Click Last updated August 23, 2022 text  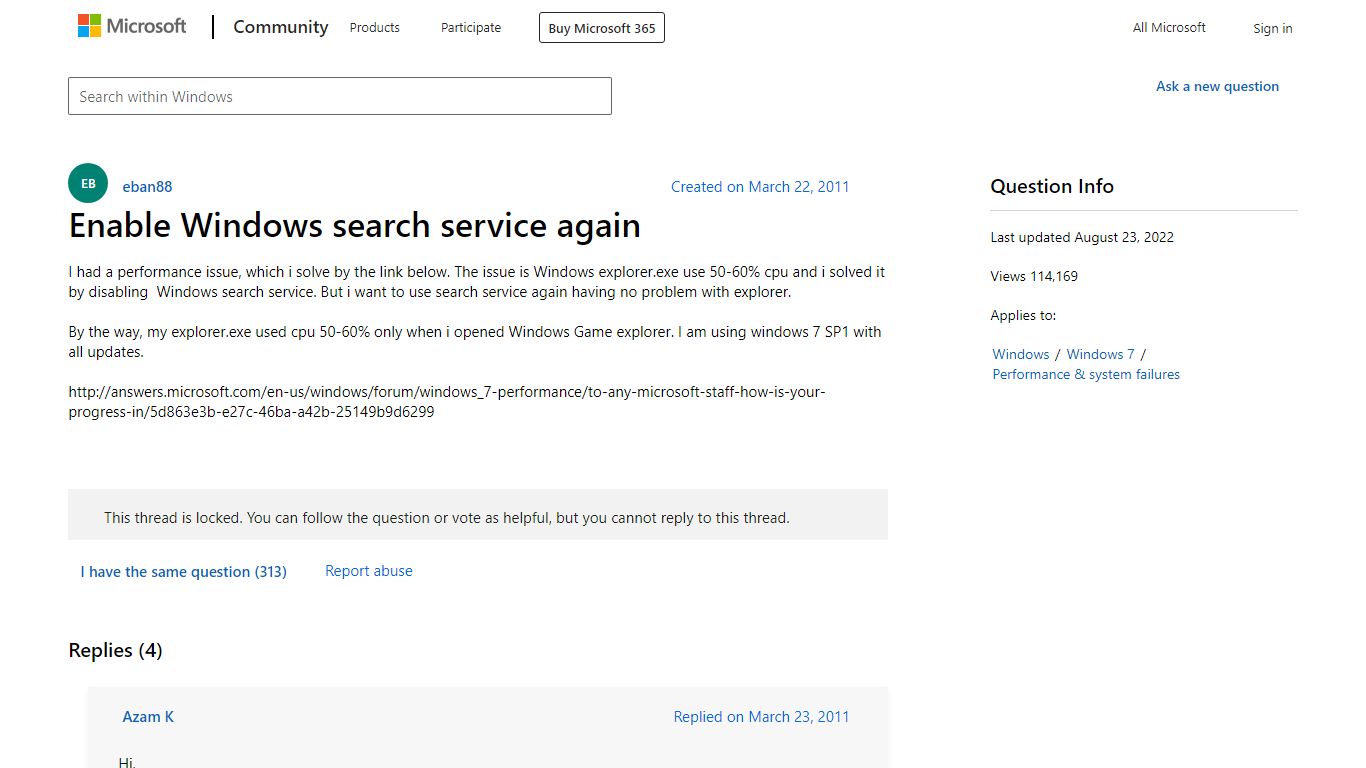tap(1082, 237)
